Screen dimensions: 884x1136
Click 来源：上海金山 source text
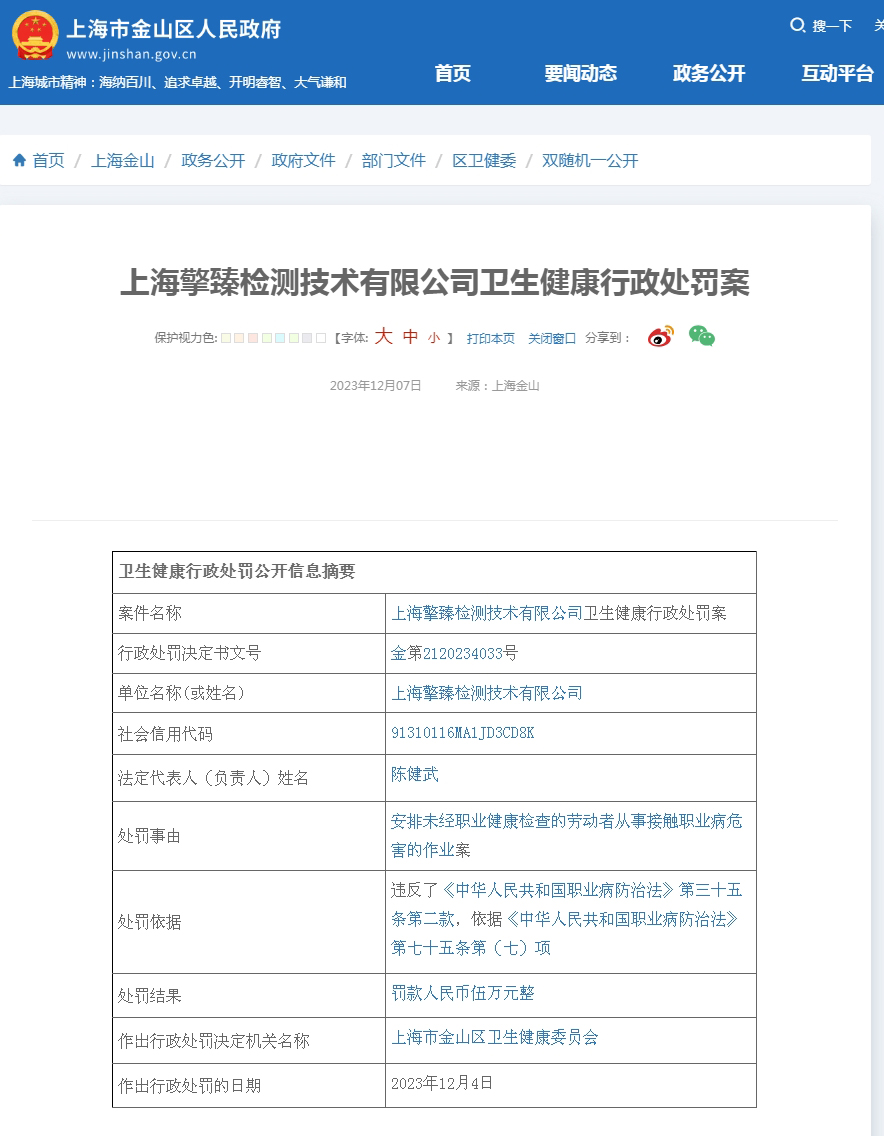point(497,385)
